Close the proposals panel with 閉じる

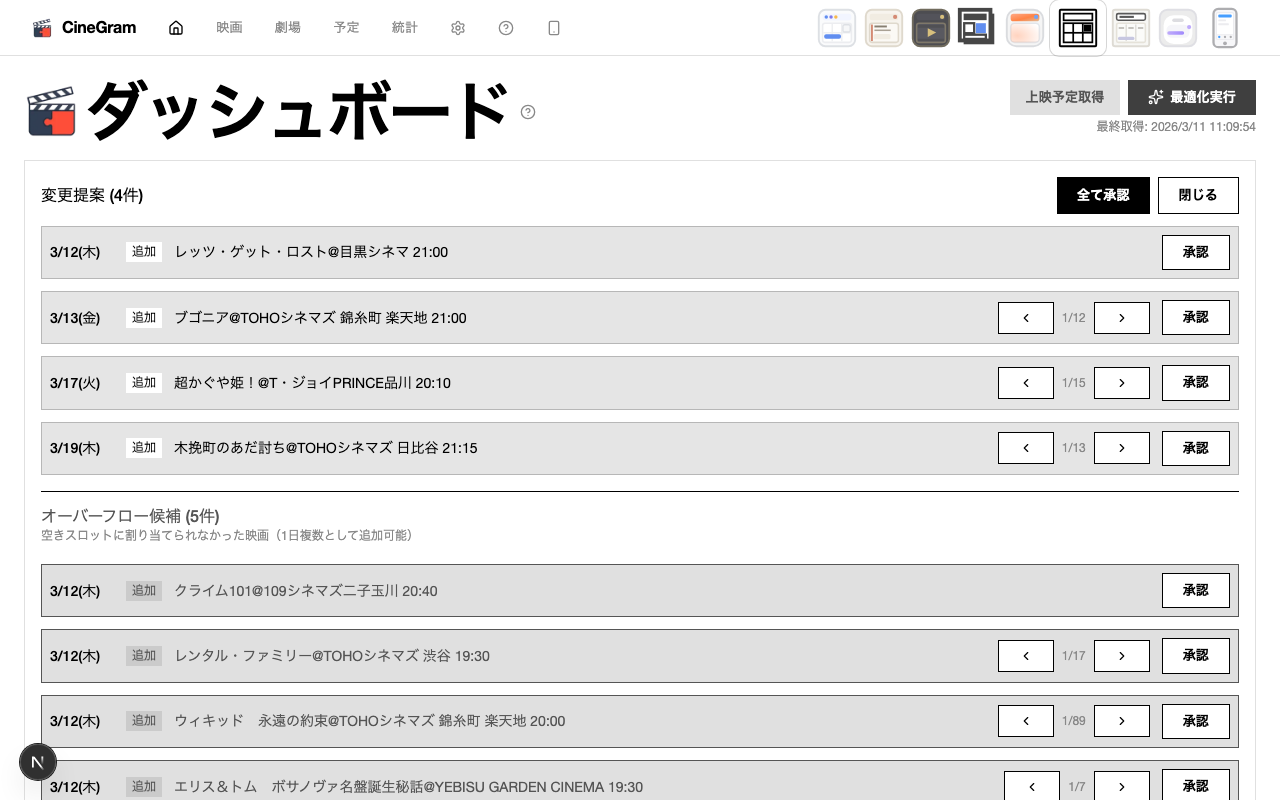pos(1197,195)
